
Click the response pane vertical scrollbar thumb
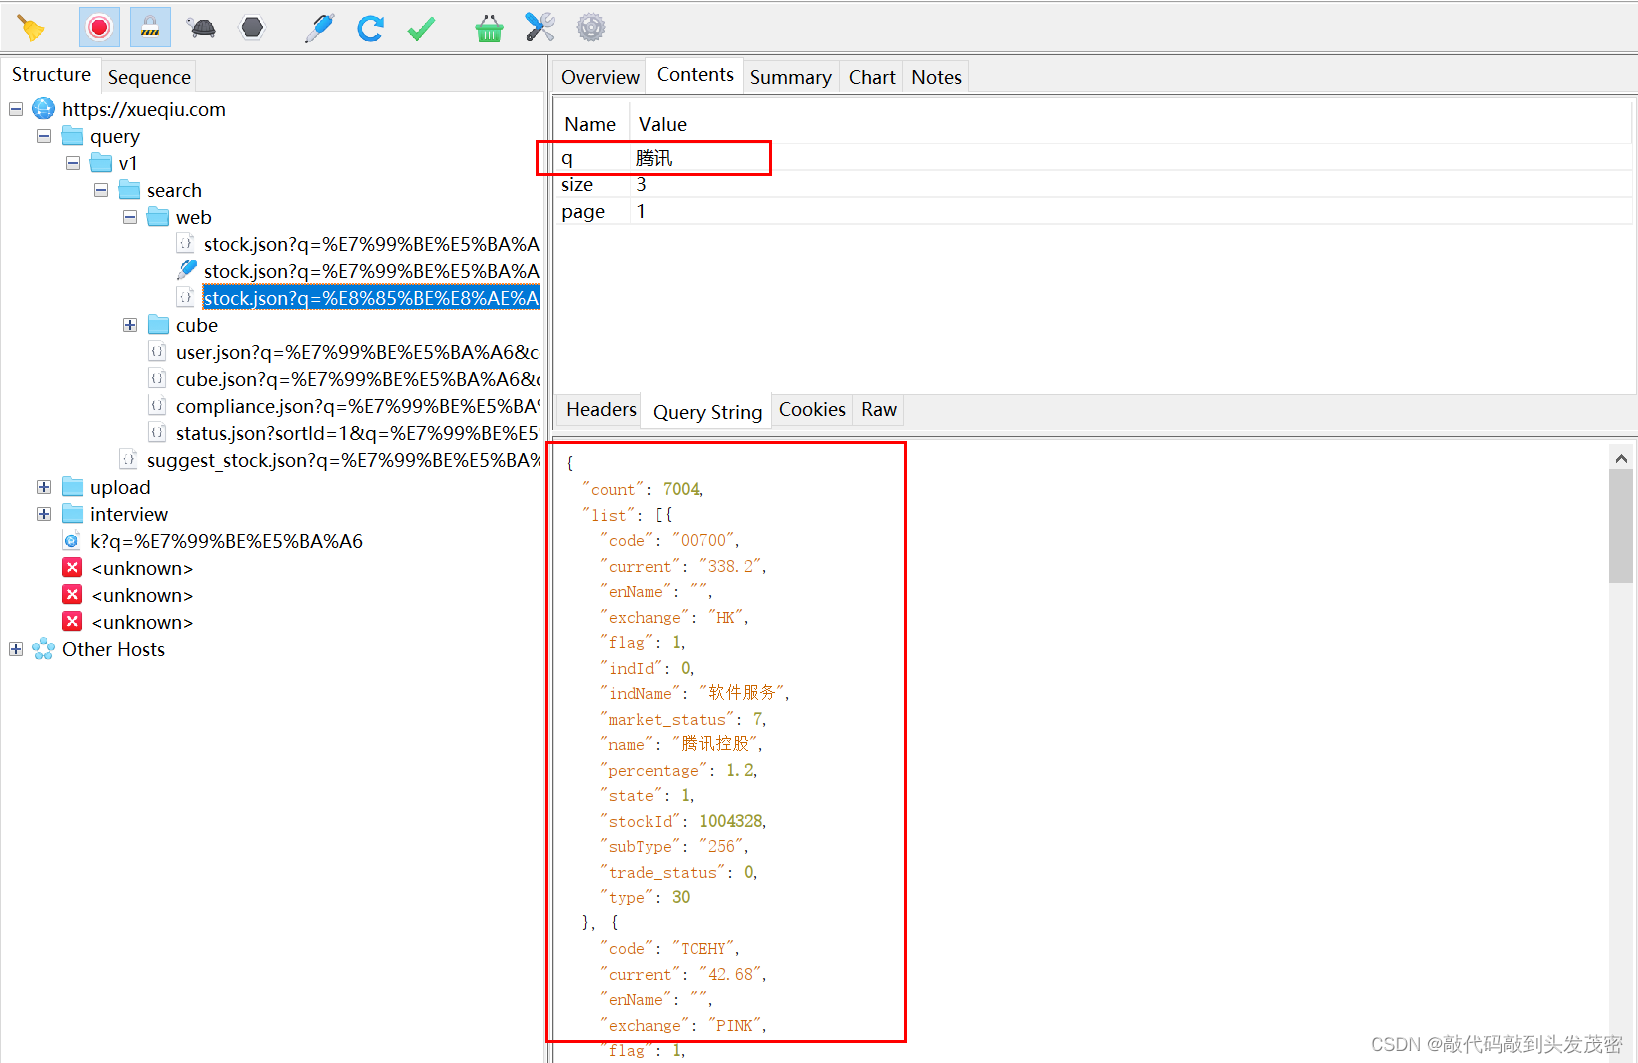[x=1621, y=526]
